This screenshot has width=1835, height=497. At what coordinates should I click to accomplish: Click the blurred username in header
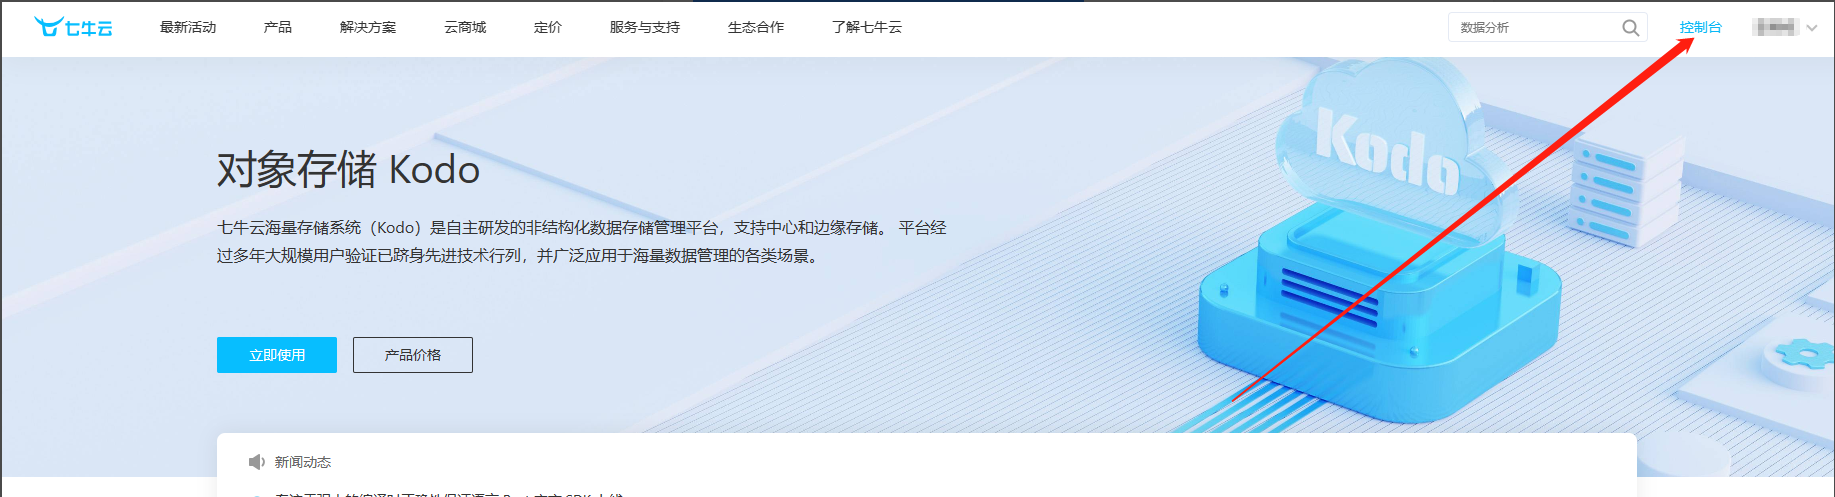click(1776, 27)
